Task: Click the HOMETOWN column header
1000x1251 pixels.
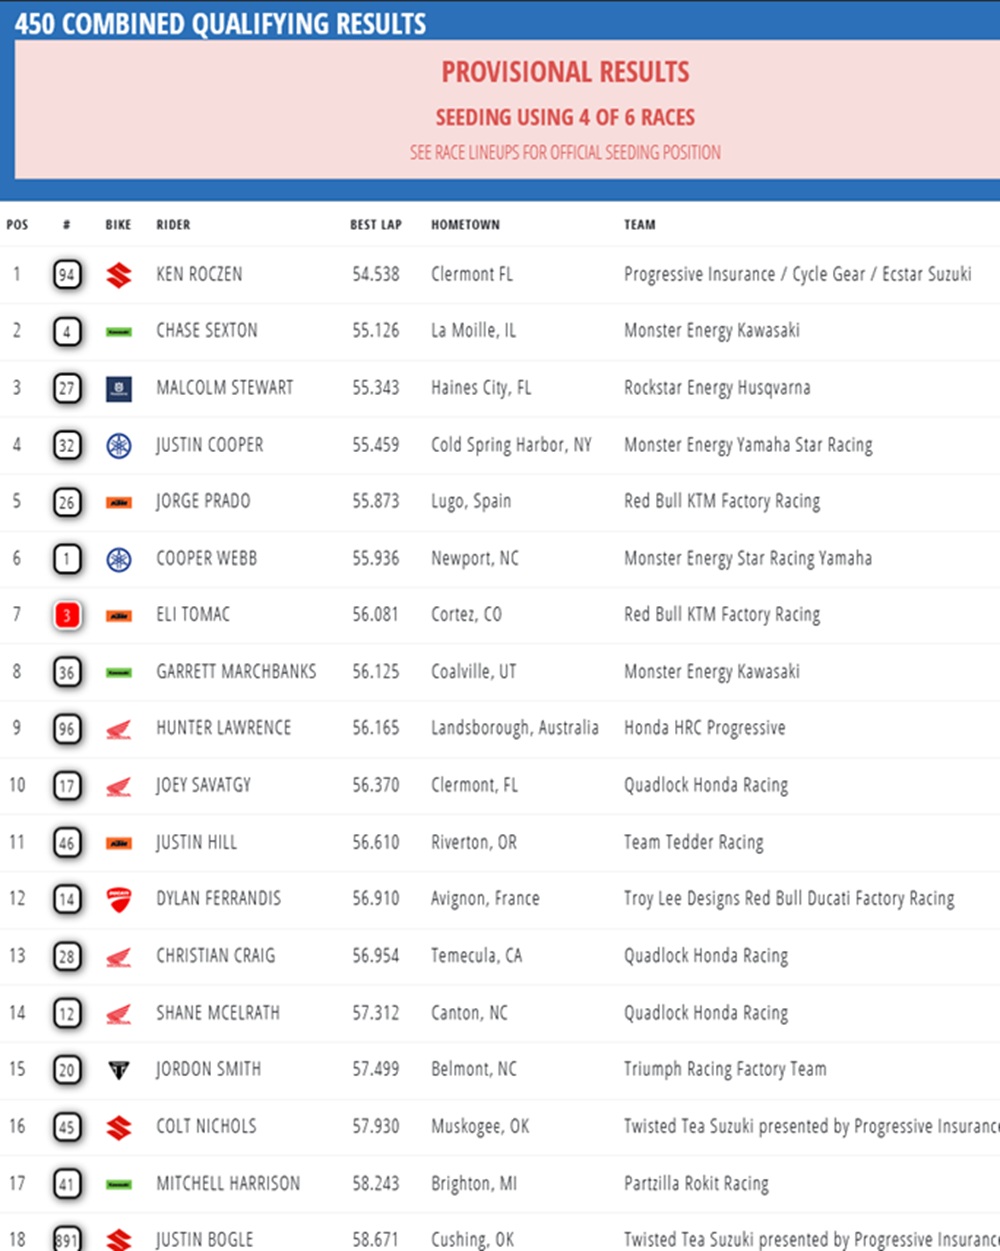Action: [x=465, y=225]
